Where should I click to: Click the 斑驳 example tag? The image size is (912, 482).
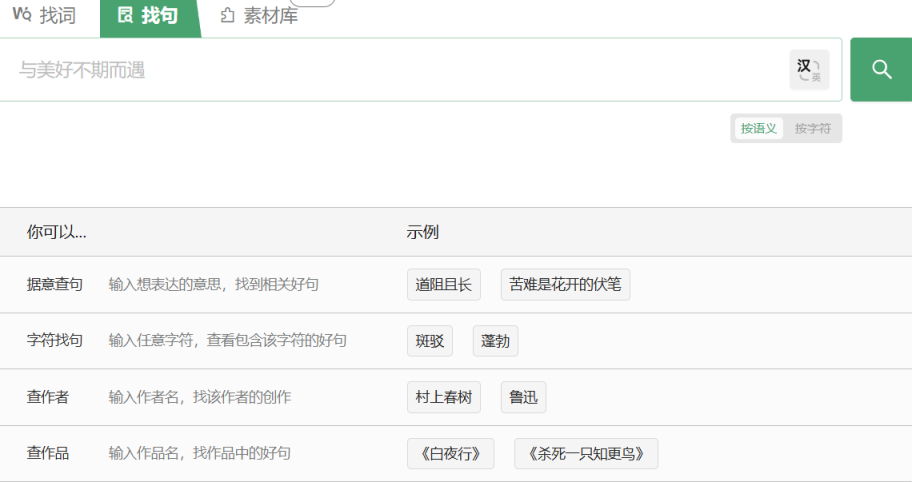coord(430,341)
